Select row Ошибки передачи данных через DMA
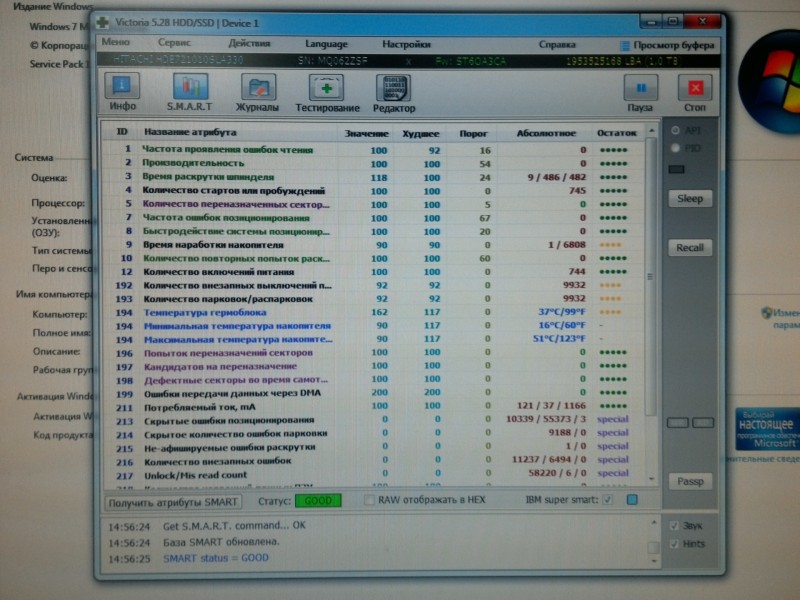The width and height of the screenshot is (800, 600). pos(372,393)
